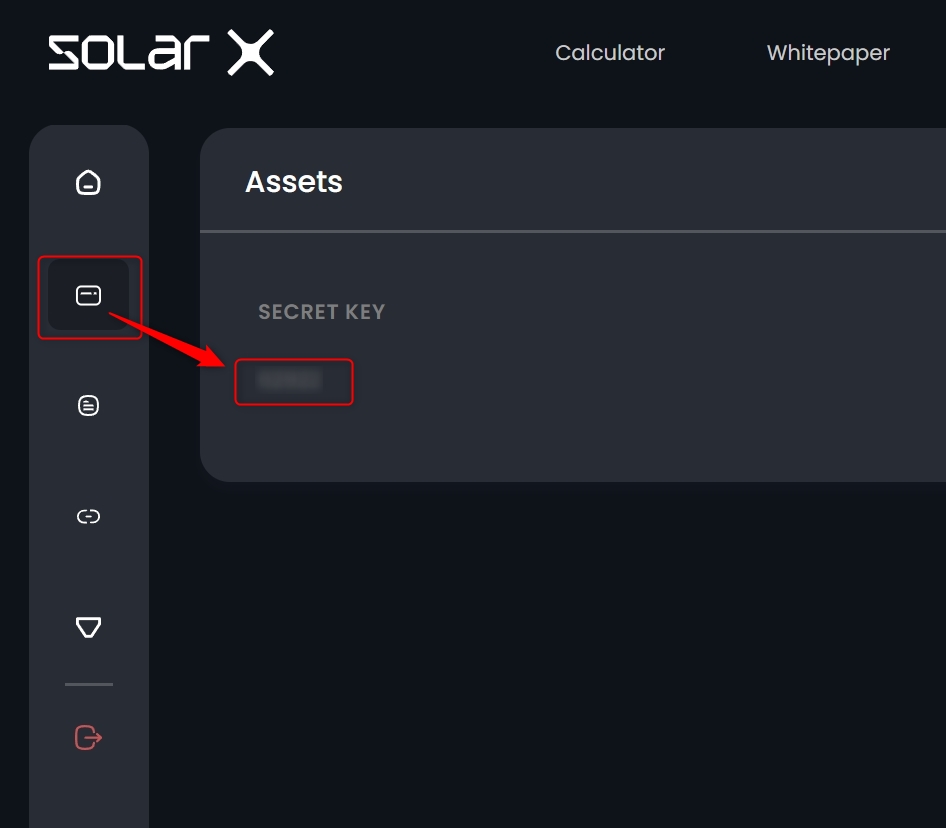Image resolution: width=946 pixels, height=828 pixels.
Task: Select the chain link sidebar icon
Action: (x=89, y=517)
